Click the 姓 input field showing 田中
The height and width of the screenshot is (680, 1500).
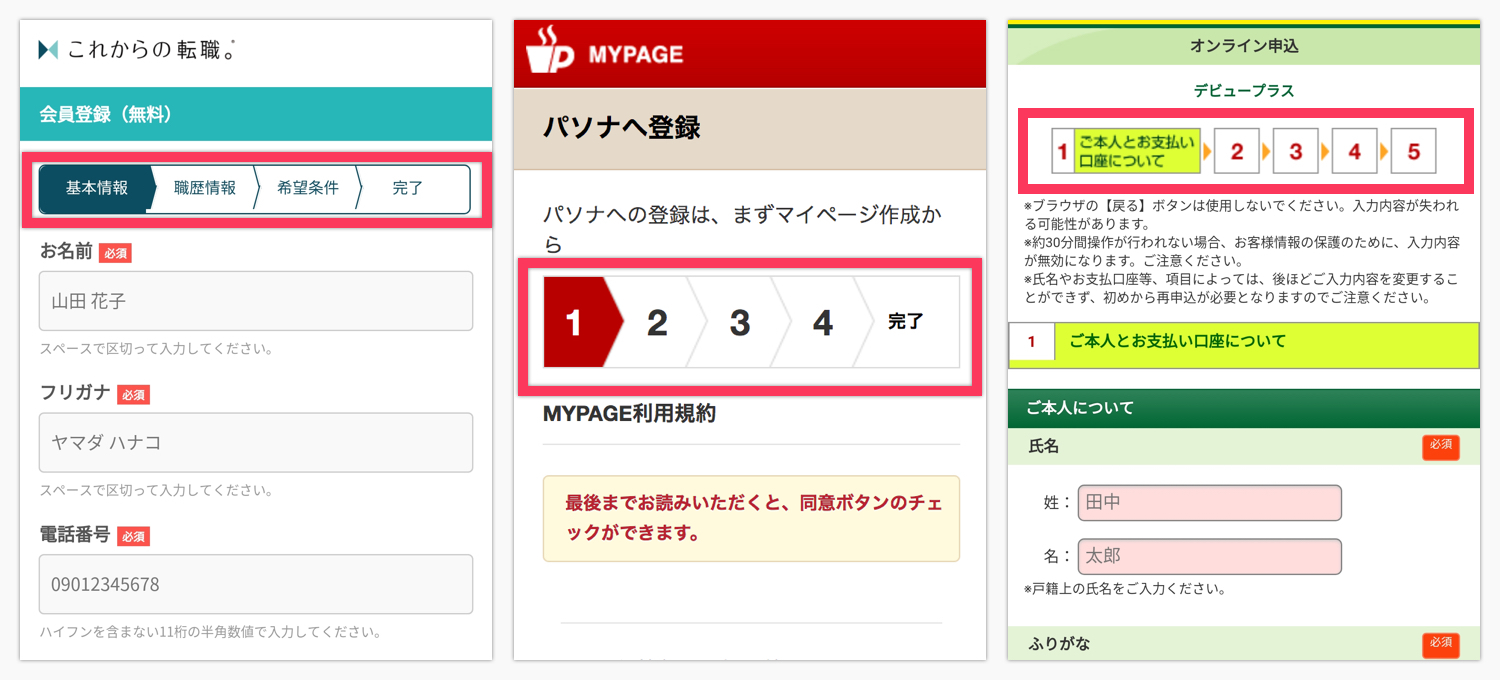1210,503
